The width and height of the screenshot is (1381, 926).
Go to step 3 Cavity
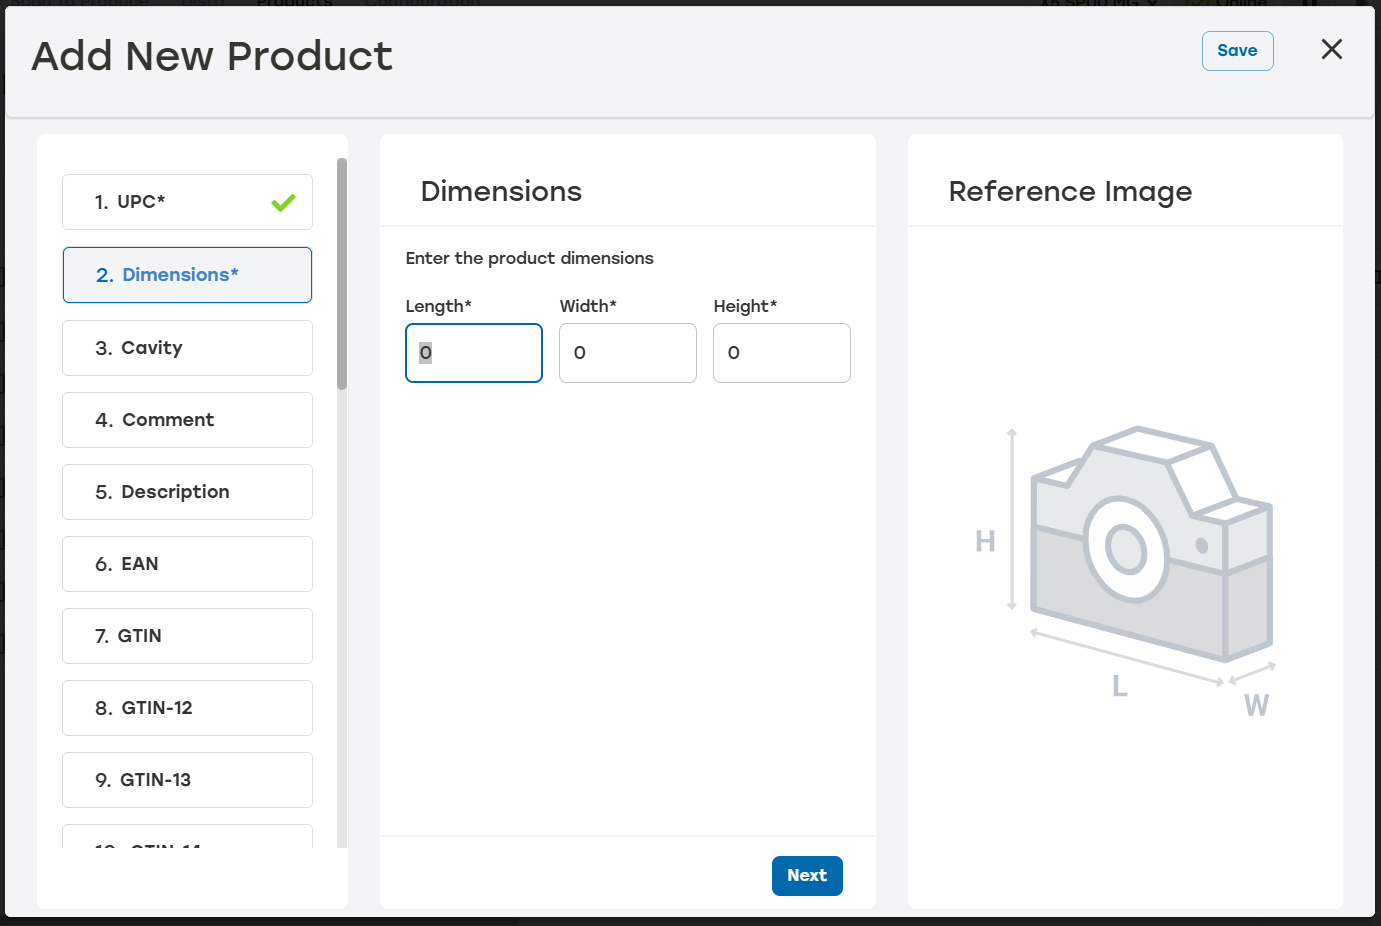click(187, 348)
